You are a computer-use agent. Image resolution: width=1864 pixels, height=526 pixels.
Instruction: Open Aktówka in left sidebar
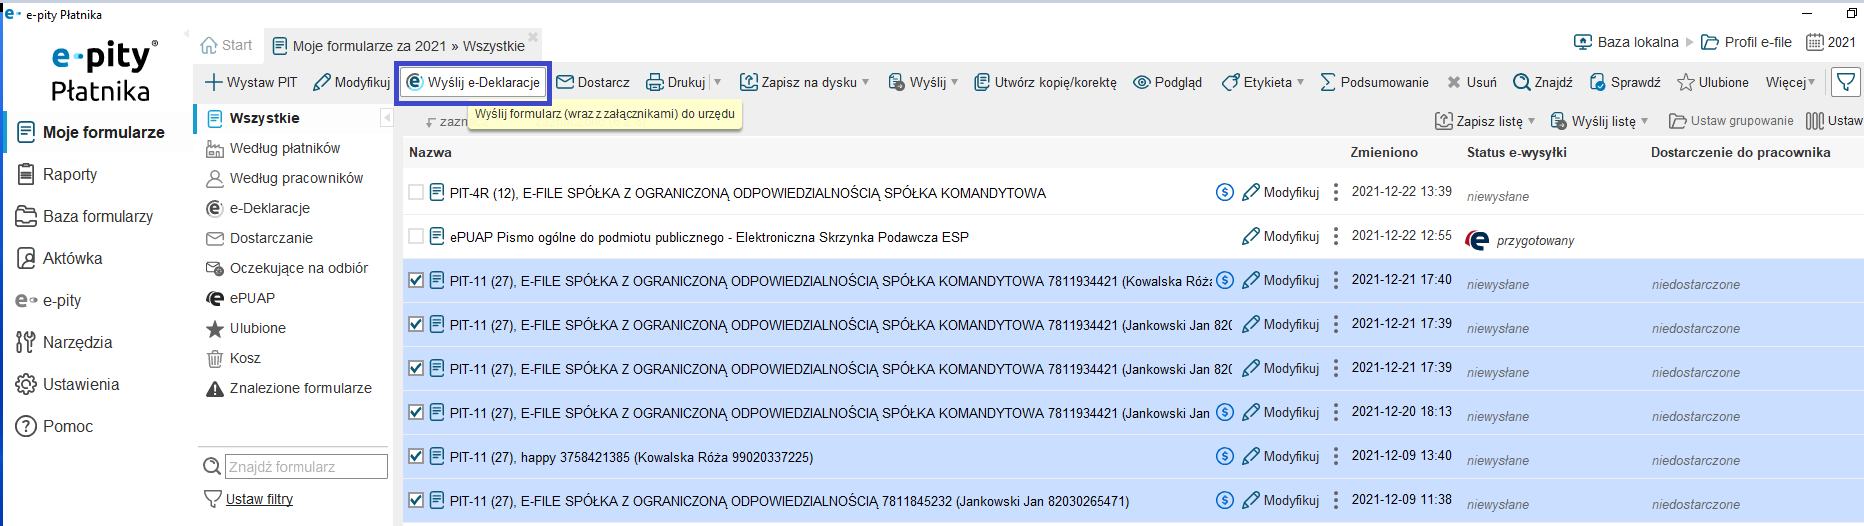[59, 258]
